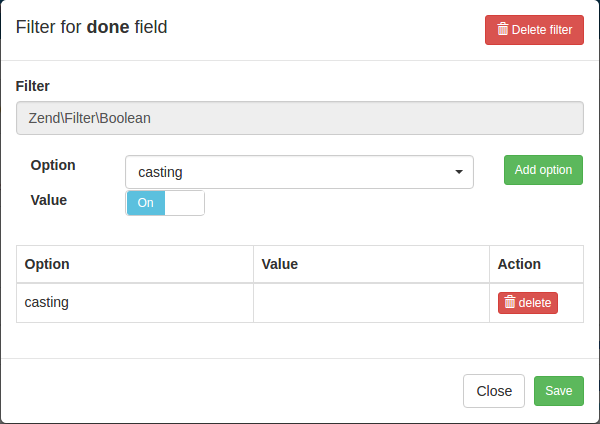Click the Value label beside the switch
Image resolution: width=600 pixels, height=424 pixels.
[x=49, y=200]
